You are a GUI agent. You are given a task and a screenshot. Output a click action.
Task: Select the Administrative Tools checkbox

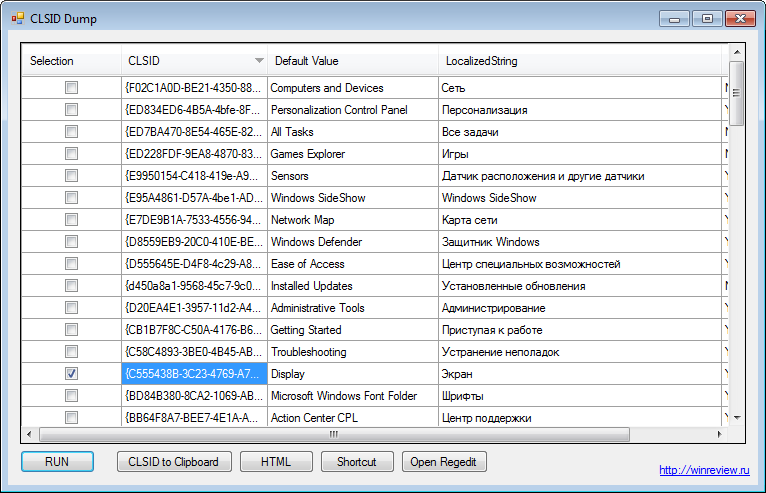point(71,307)
